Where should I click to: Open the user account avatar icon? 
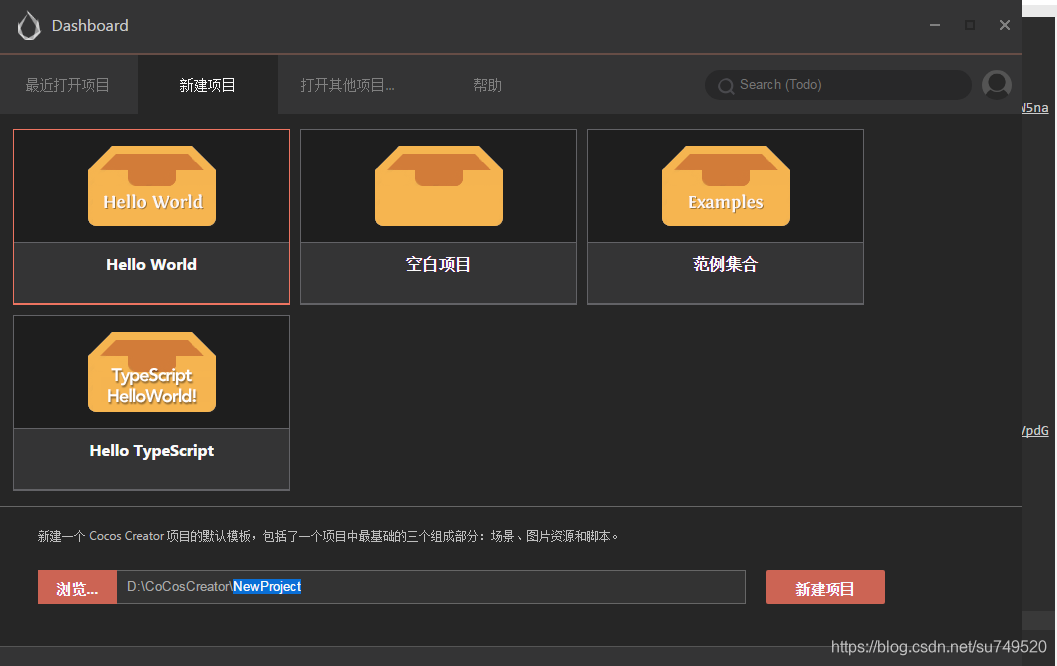996,85
